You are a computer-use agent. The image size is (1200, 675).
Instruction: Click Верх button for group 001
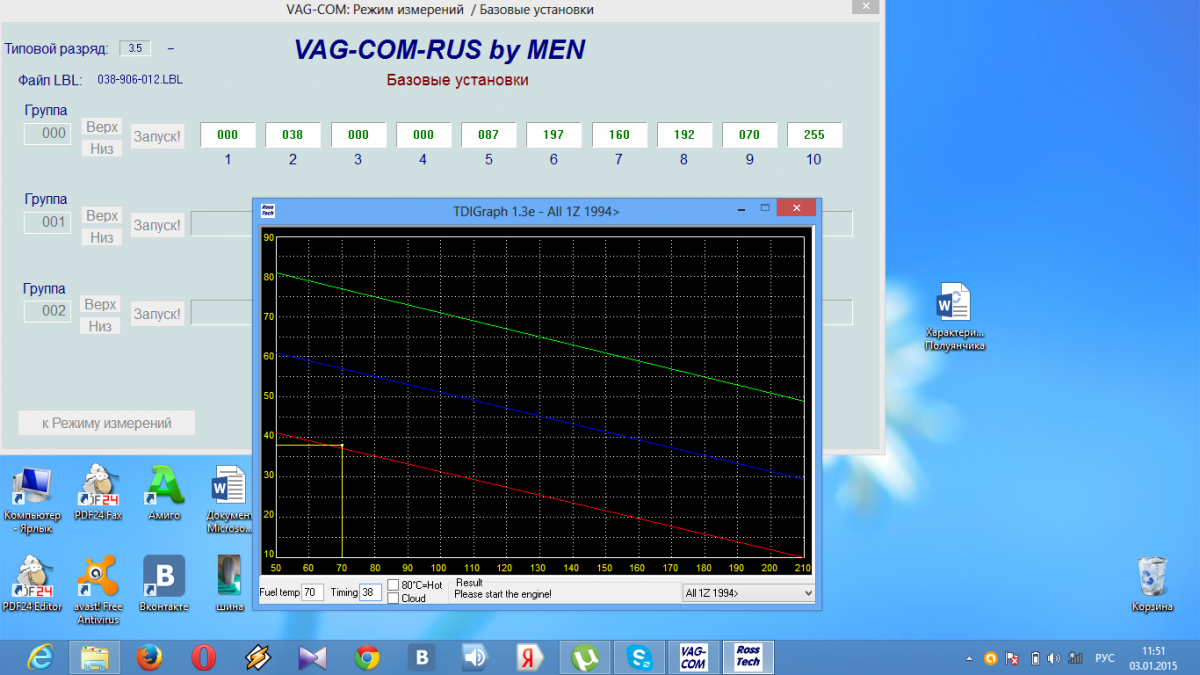pos(101,216)
